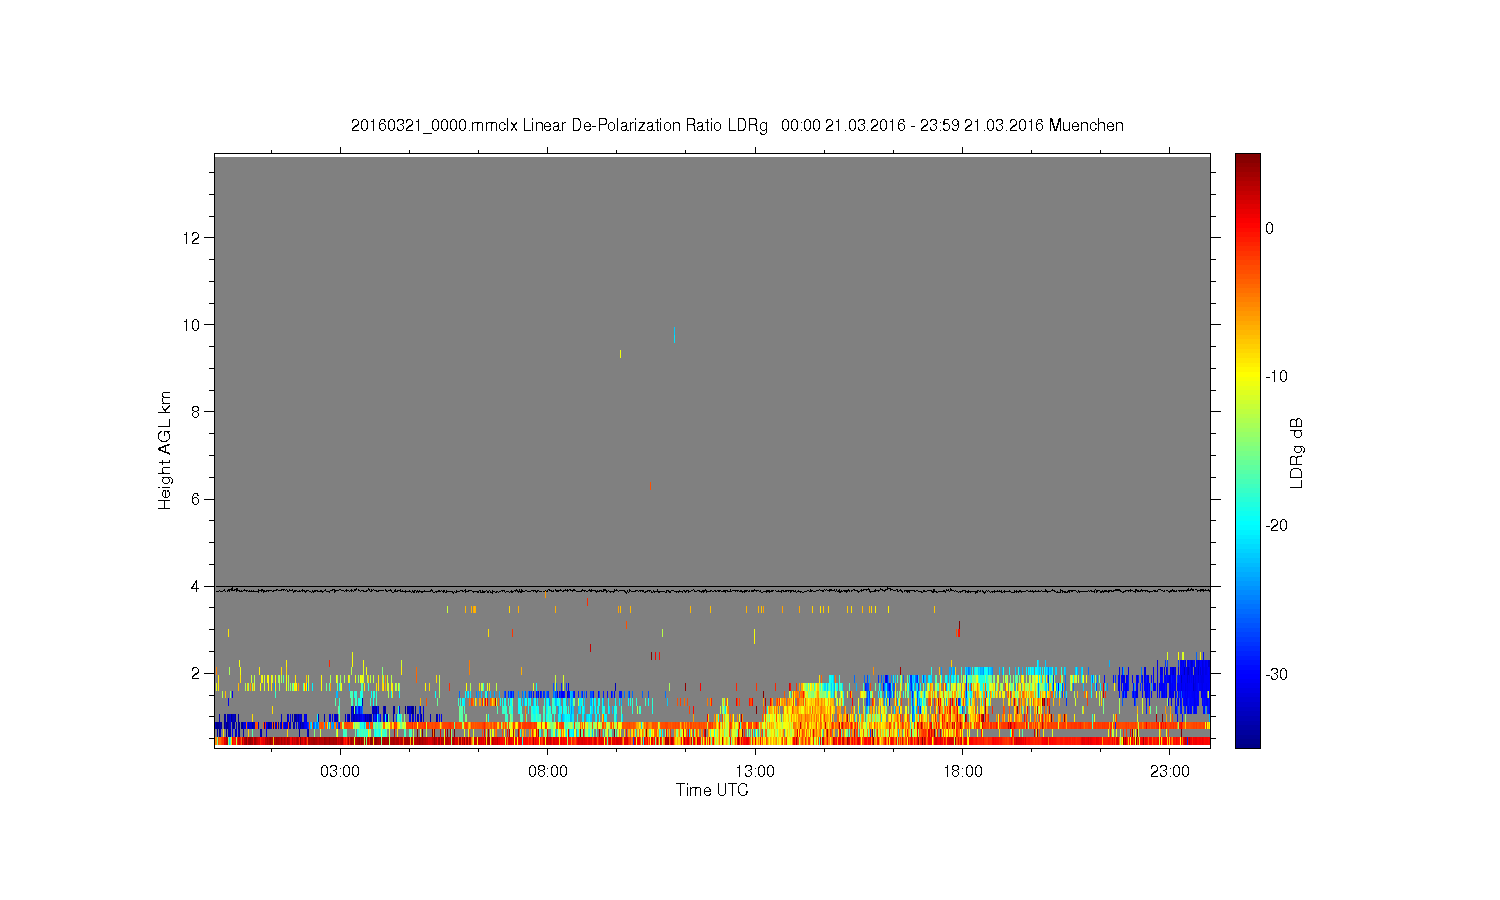Click the "23:00" time tick label
1500x900 pixels.
(x=1169, y=772)
